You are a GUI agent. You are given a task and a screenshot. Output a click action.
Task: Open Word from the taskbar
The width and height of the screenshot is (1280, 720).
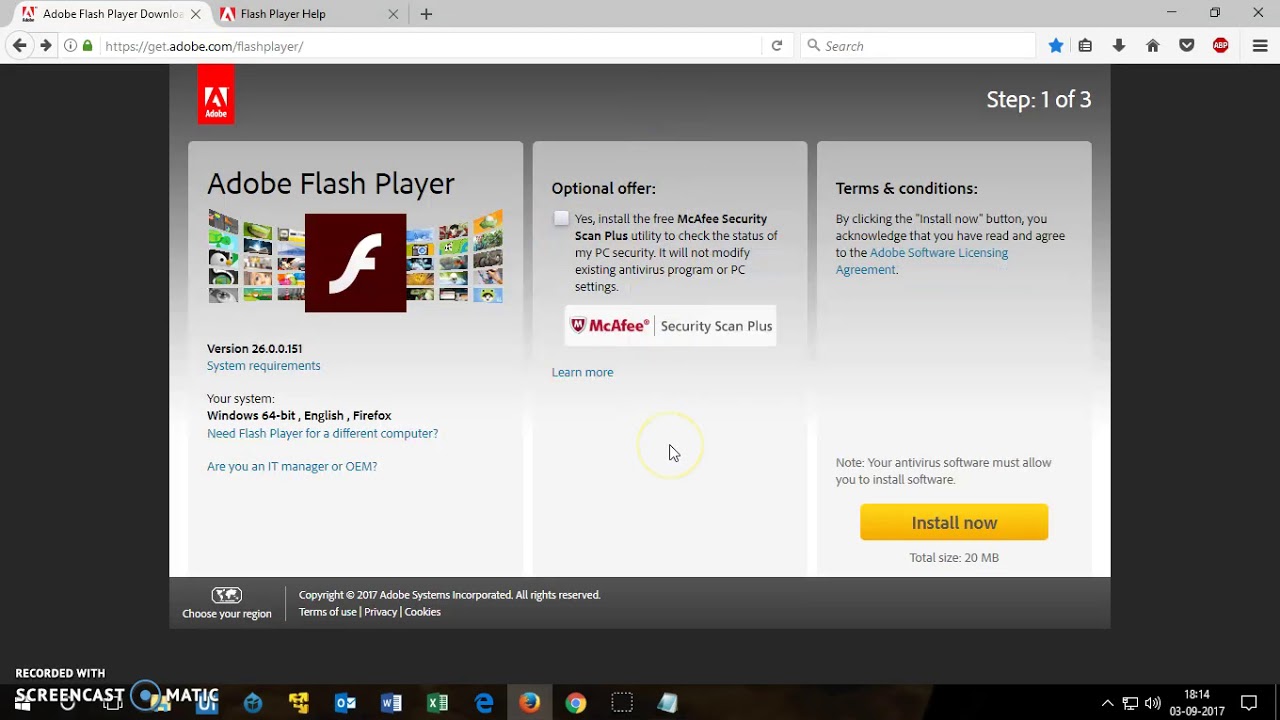coord(391,703)
